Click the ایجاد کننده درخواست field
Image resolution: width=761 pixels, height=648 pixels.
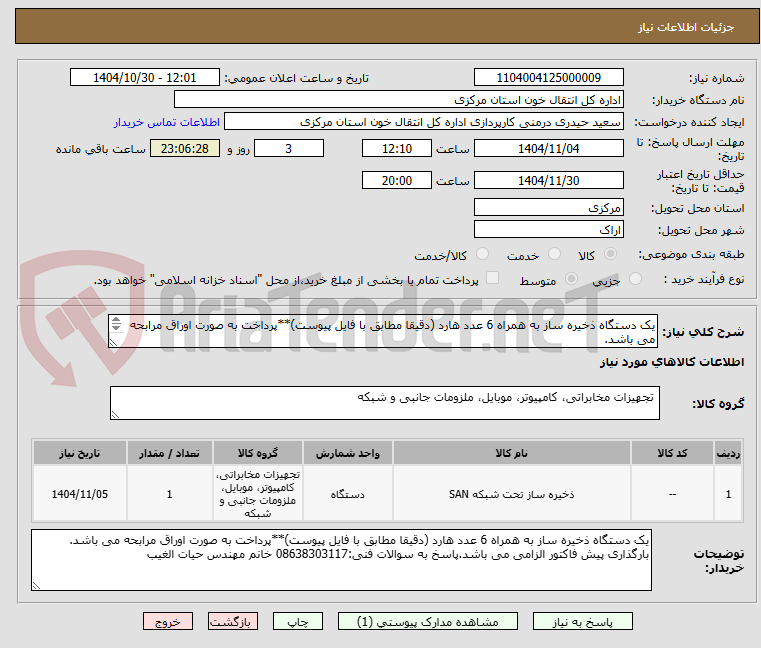[x=424, y=122]
